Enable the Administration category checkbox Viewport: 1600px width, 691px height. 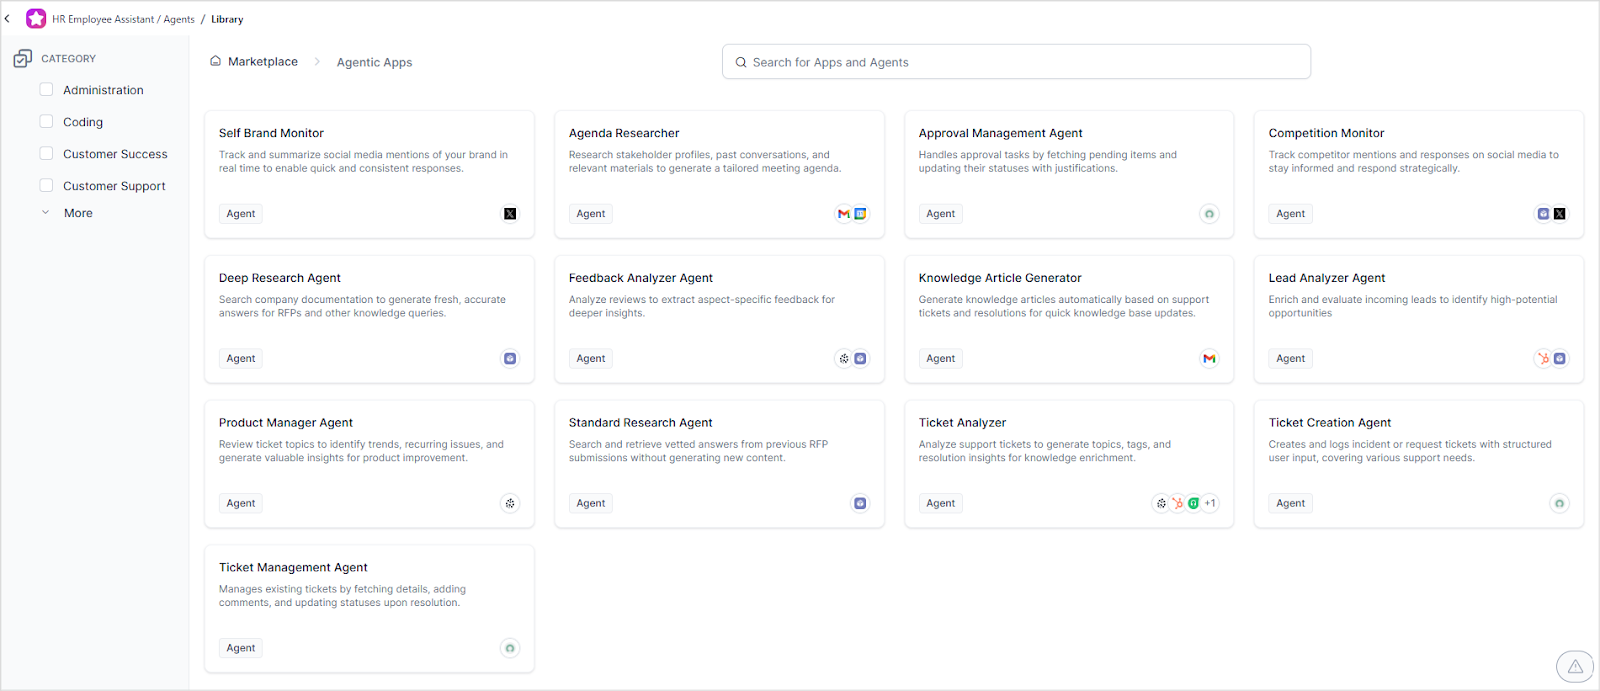46,90
